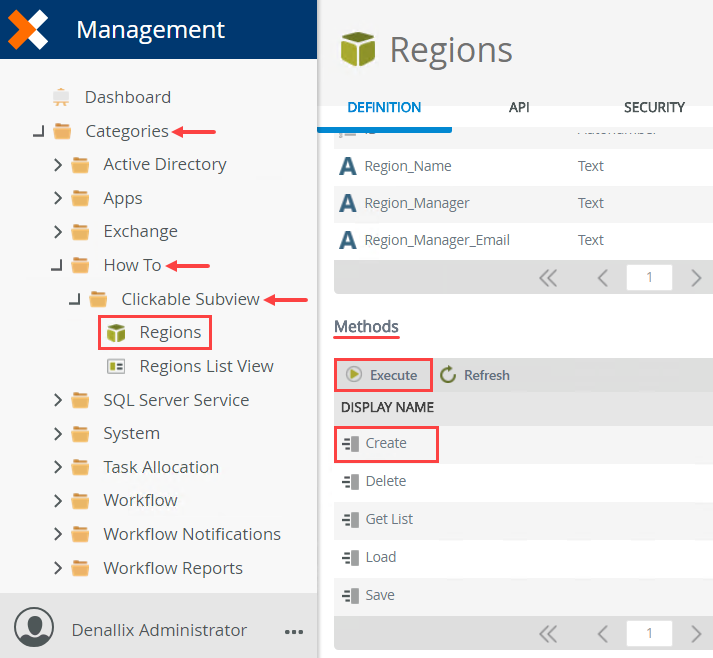Collapse the How To folder
Screen dimensions: 713x658
[x=58, y=266]
